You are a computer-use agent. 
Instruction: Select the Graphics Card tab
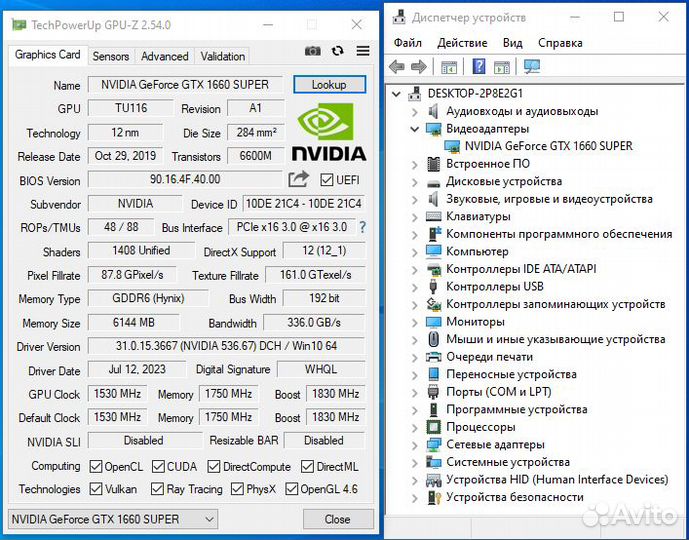click(47, 55)
